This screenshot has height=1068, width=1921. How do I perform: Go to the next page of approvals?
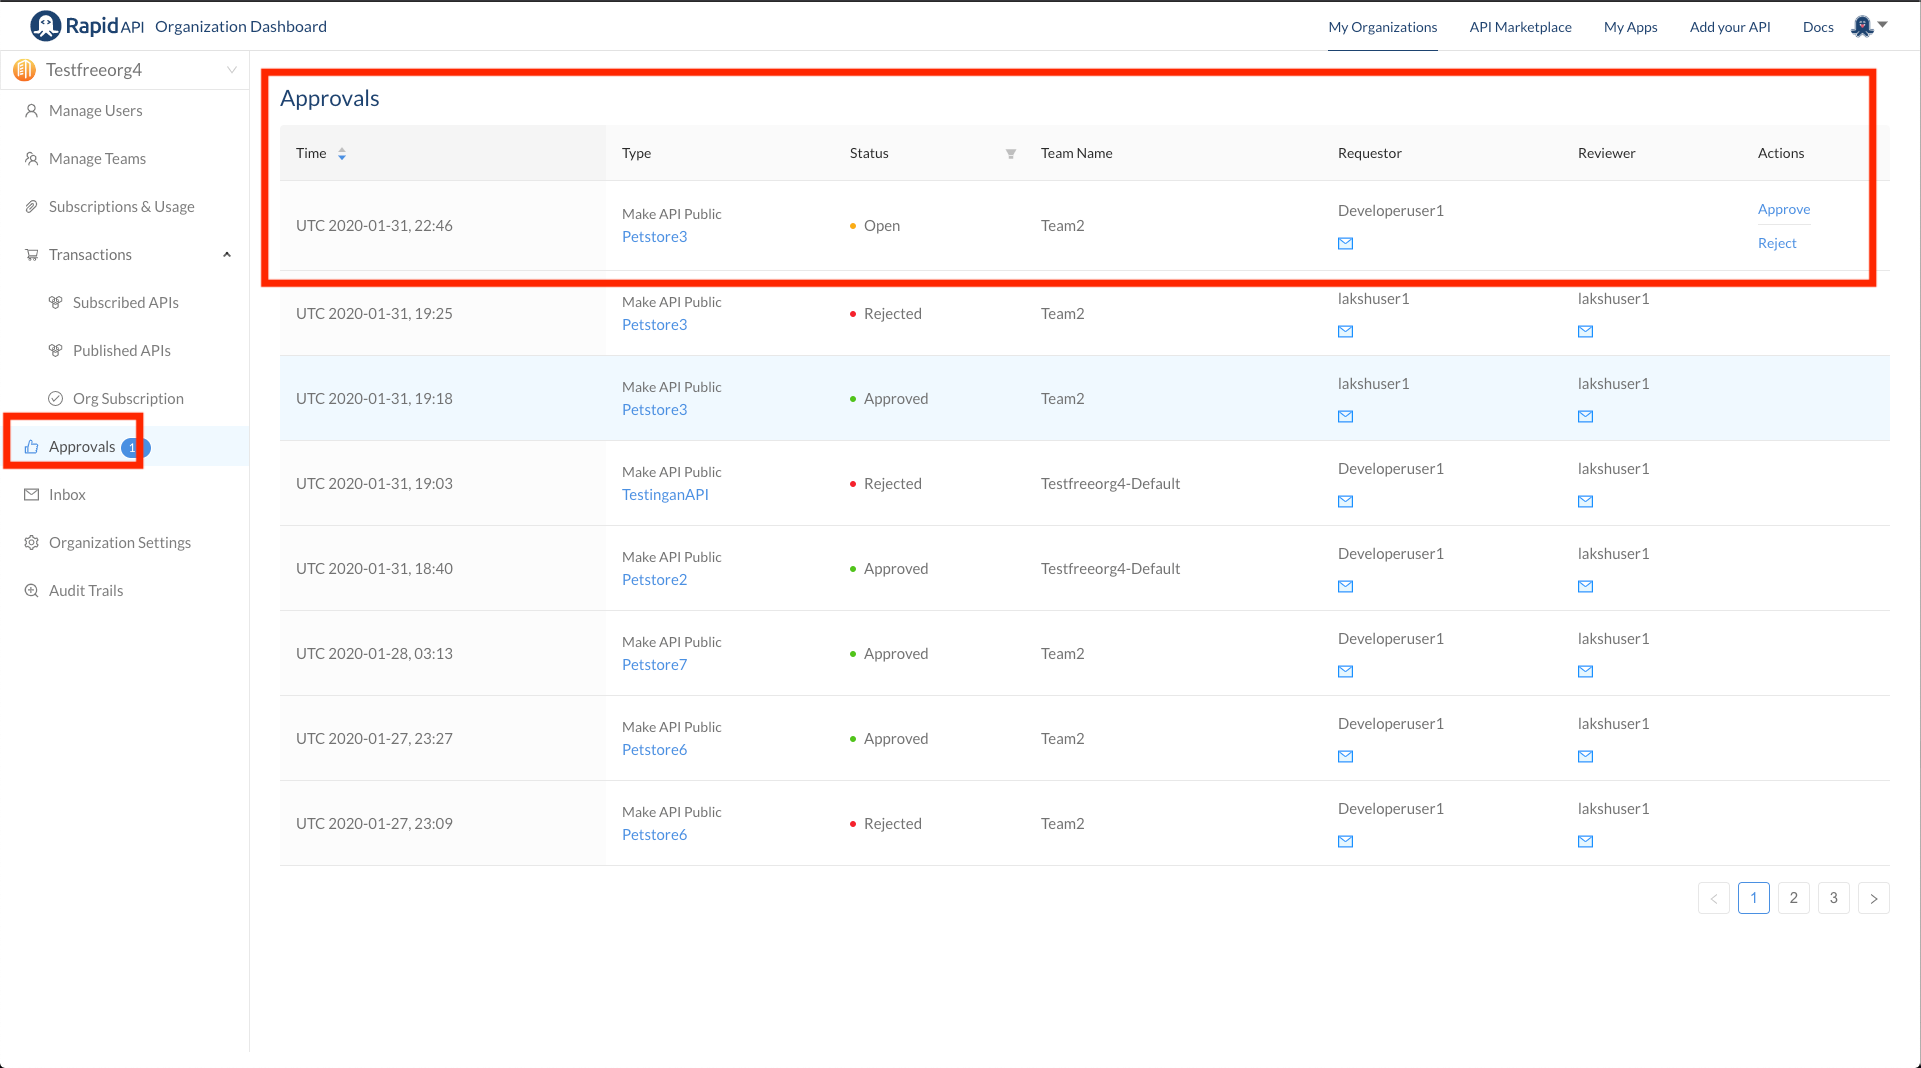tap(1874, 898)
